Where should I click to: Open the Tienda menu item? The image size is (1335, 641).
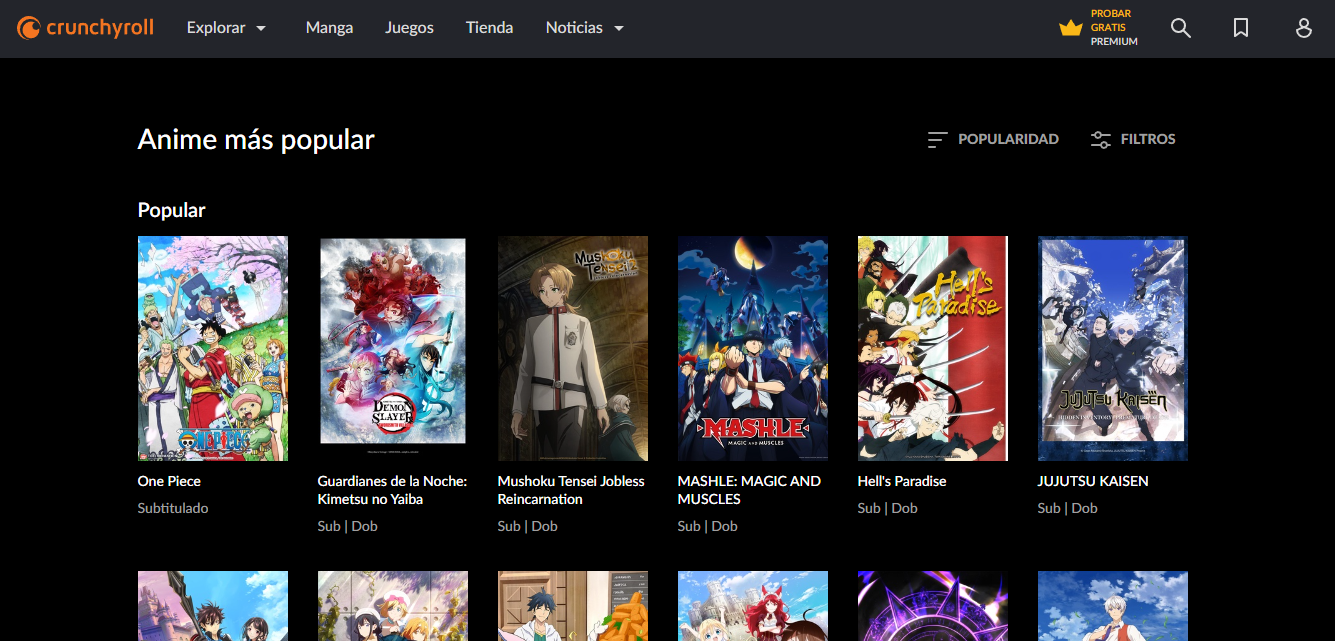click(x=489, y=28)
